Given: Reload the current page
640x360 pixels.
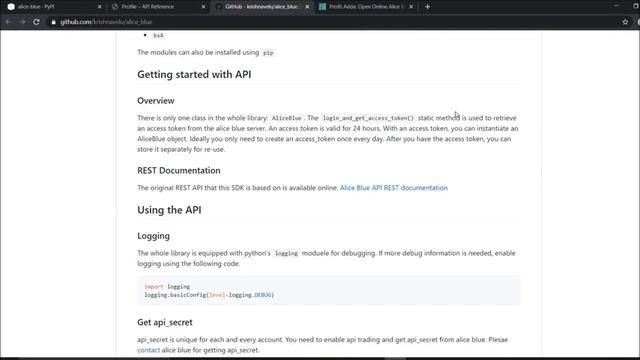Looking at the screenshot, I should click(36, 22).
